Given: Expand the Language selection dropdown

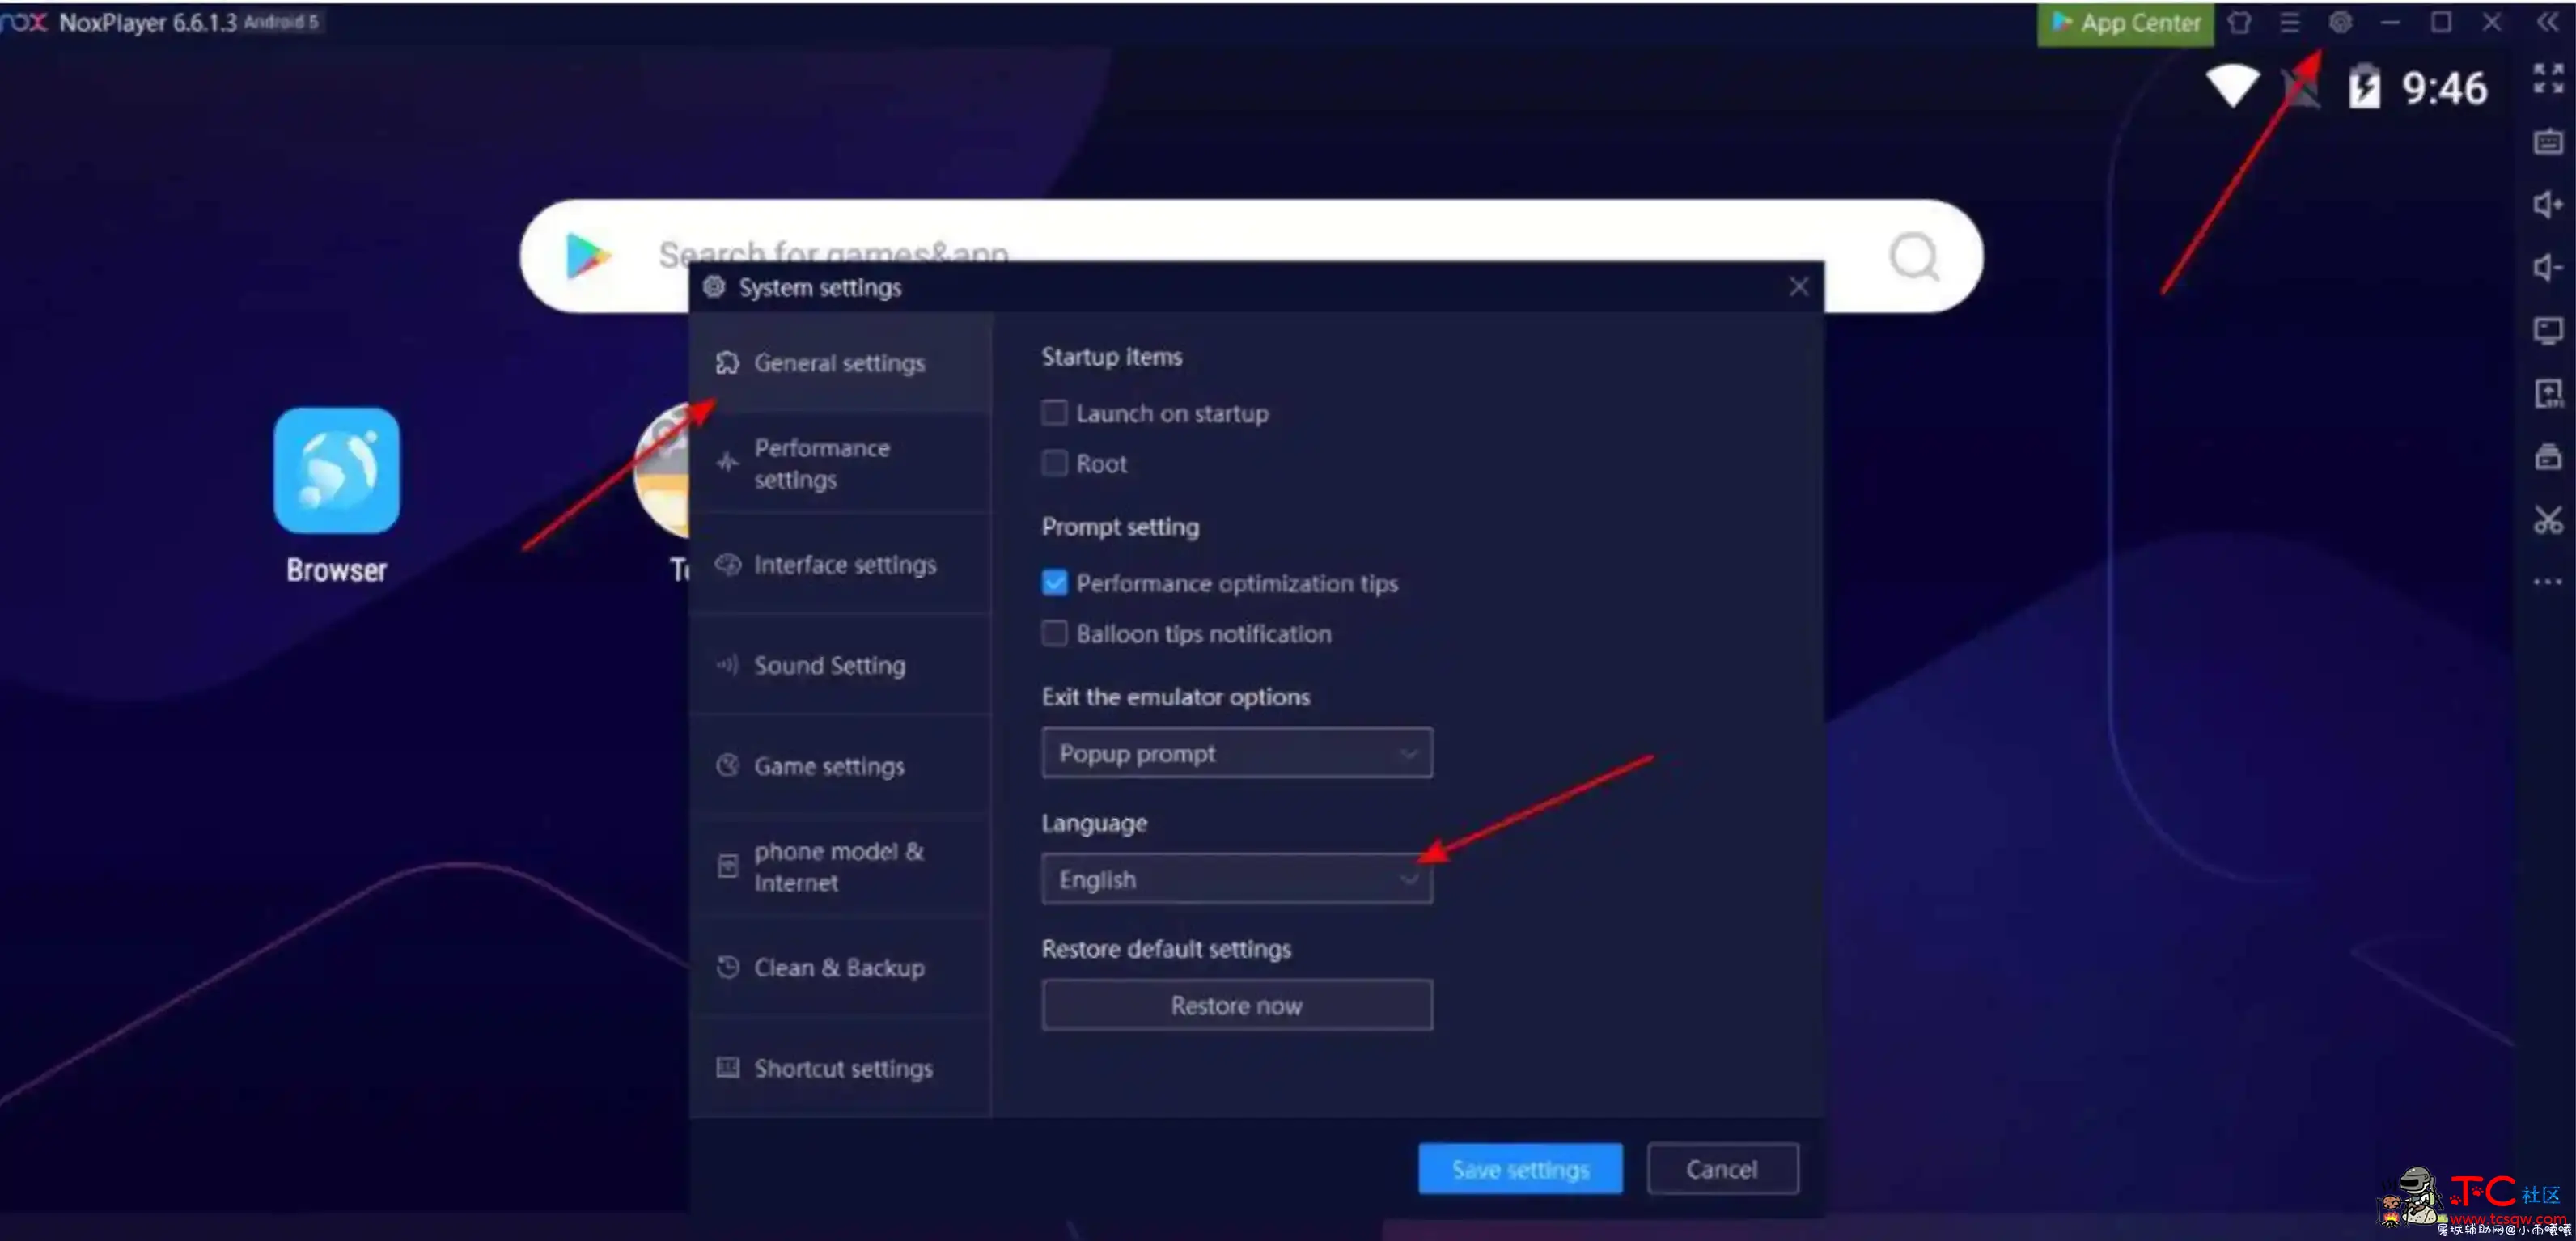Looking at the screenshot, I should (1234, 878).
